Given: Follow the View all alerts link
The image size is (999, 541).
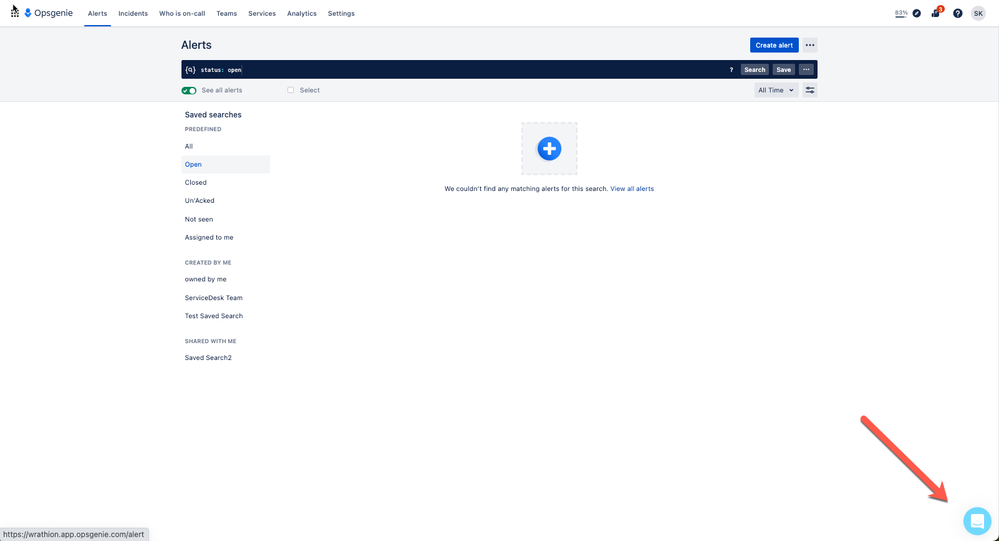Looking at the screenshot, I should [x=632, y=189].
